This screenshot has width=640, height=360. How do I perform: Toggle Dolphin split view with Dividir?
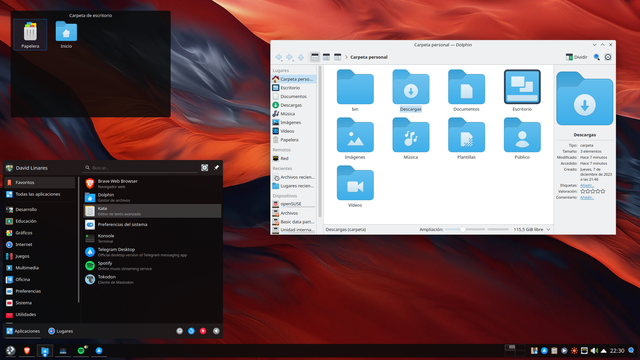pyautogui.click(x=576, y=57)
